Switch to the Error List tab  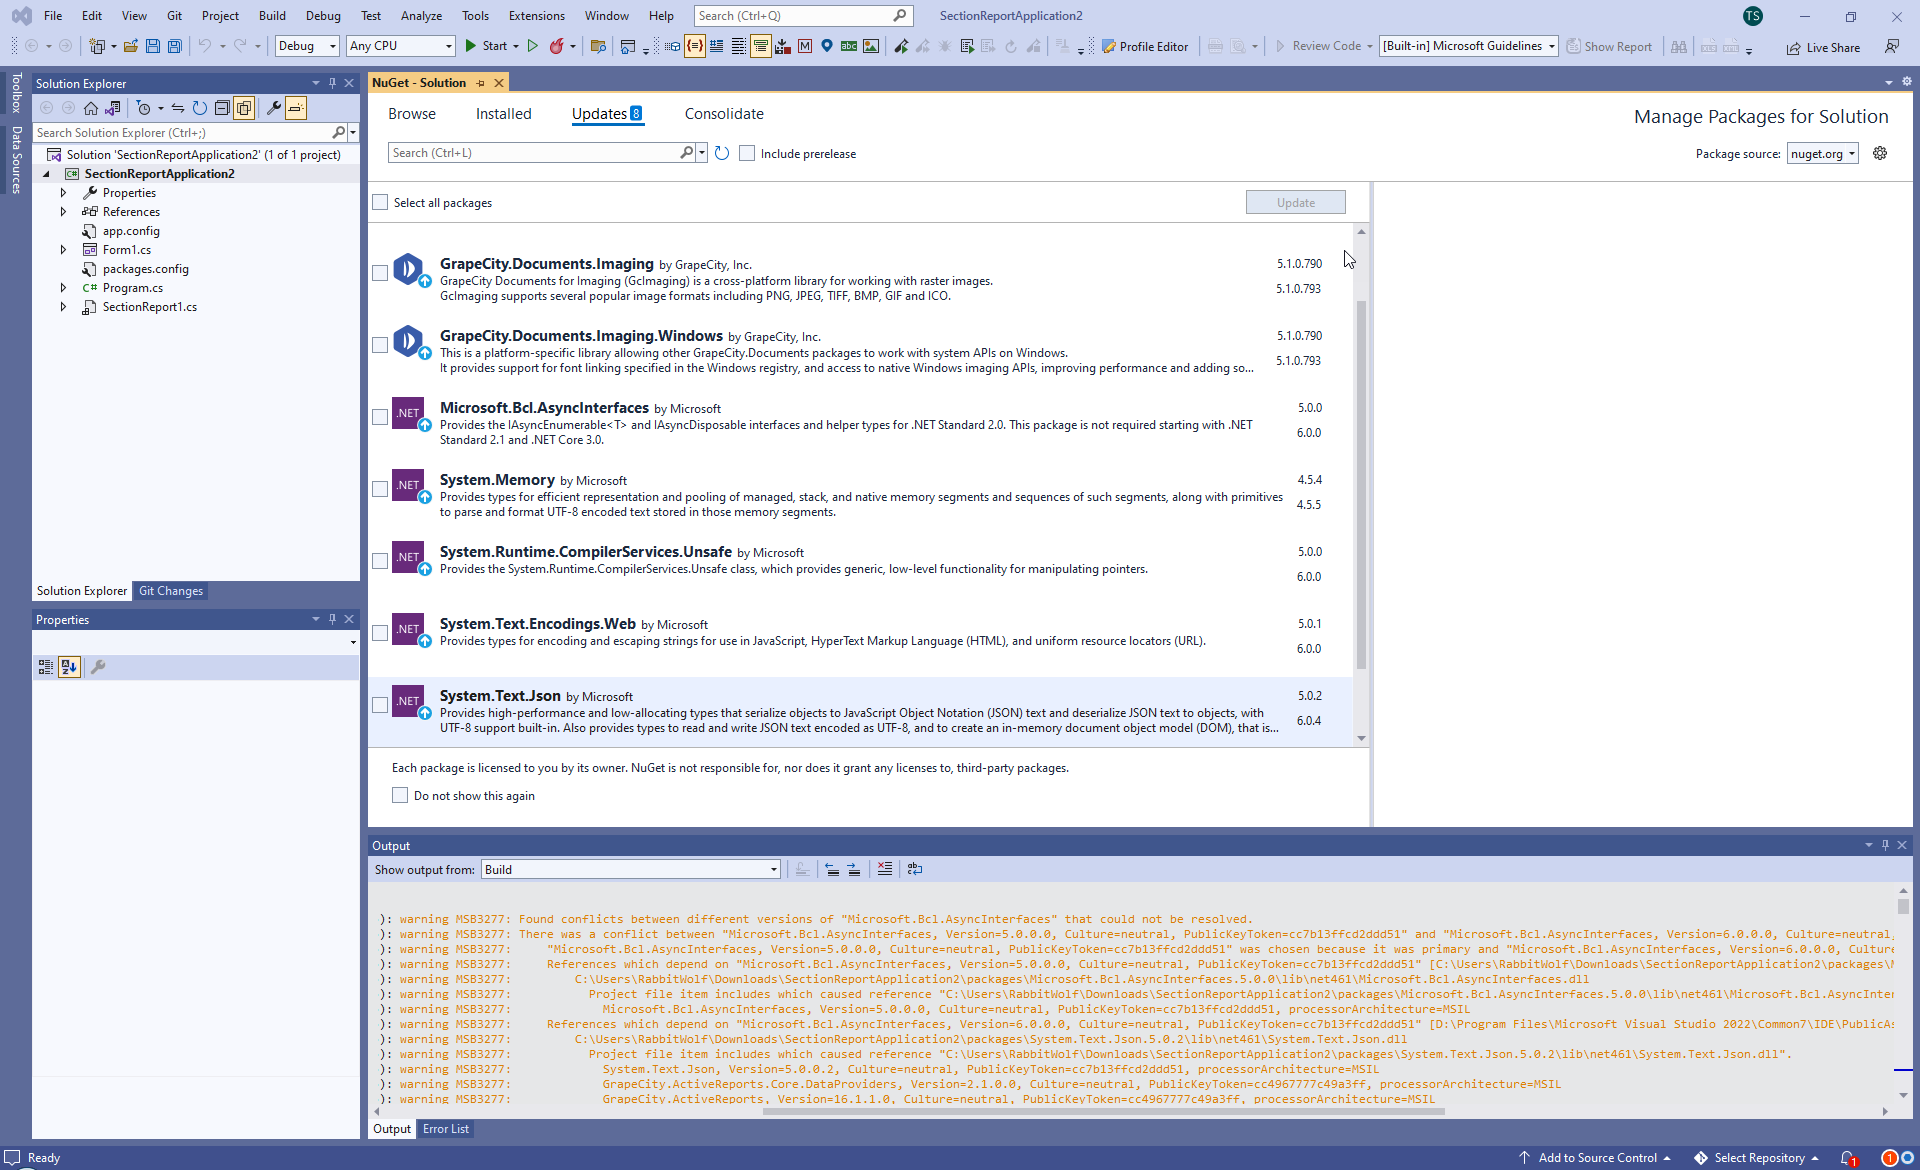point(445,1129)
